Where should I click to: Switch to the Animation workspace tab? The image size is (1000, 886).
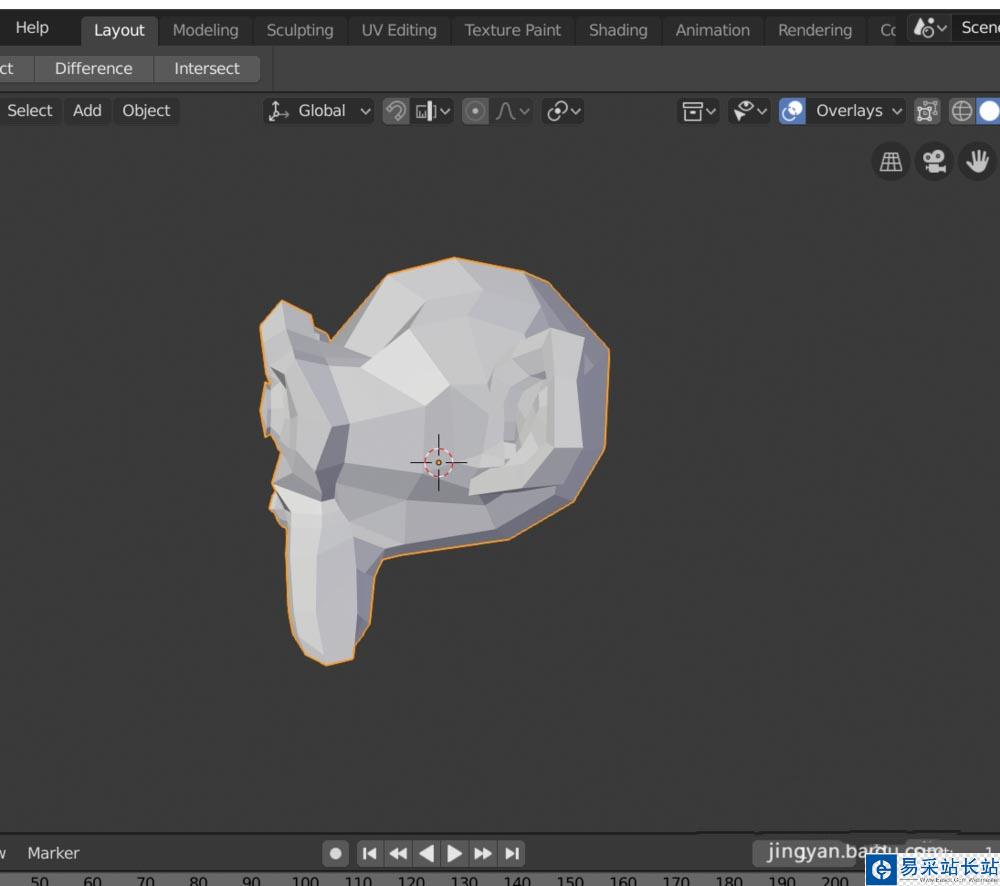pyautogui.click(x=712, y=30)
